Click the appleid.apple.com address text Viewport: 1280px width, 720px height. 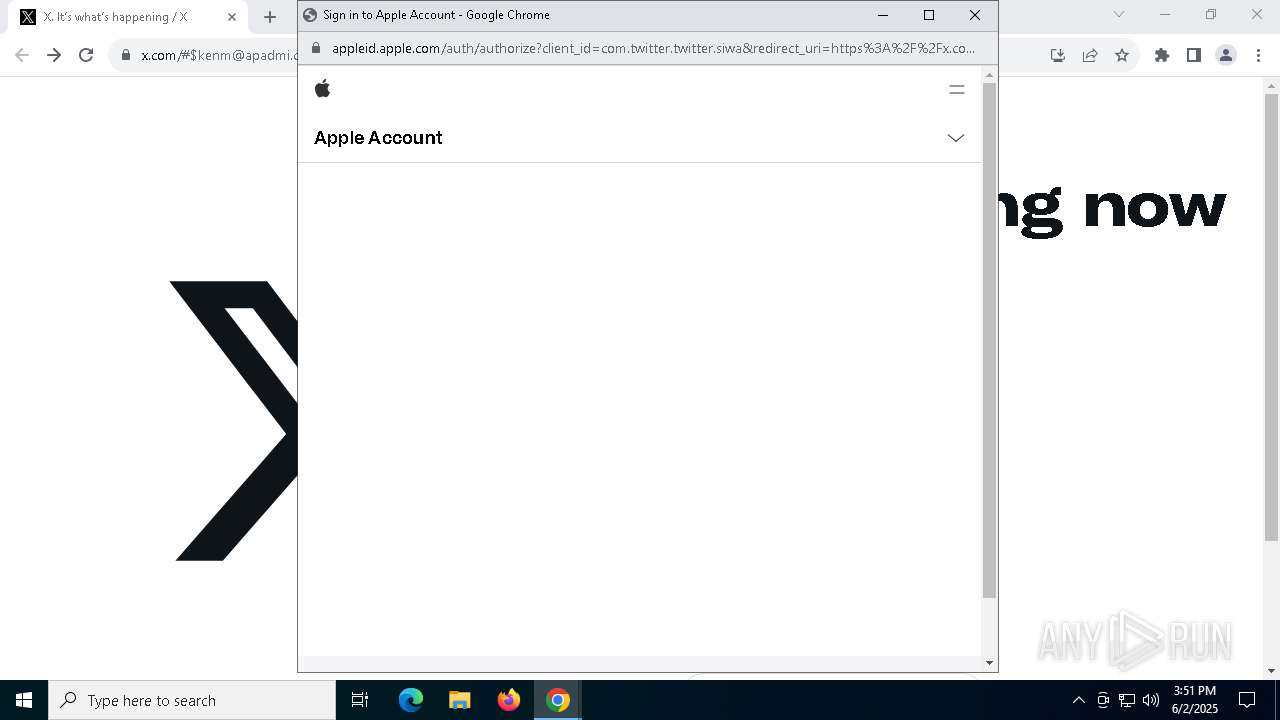coord(653,48)
